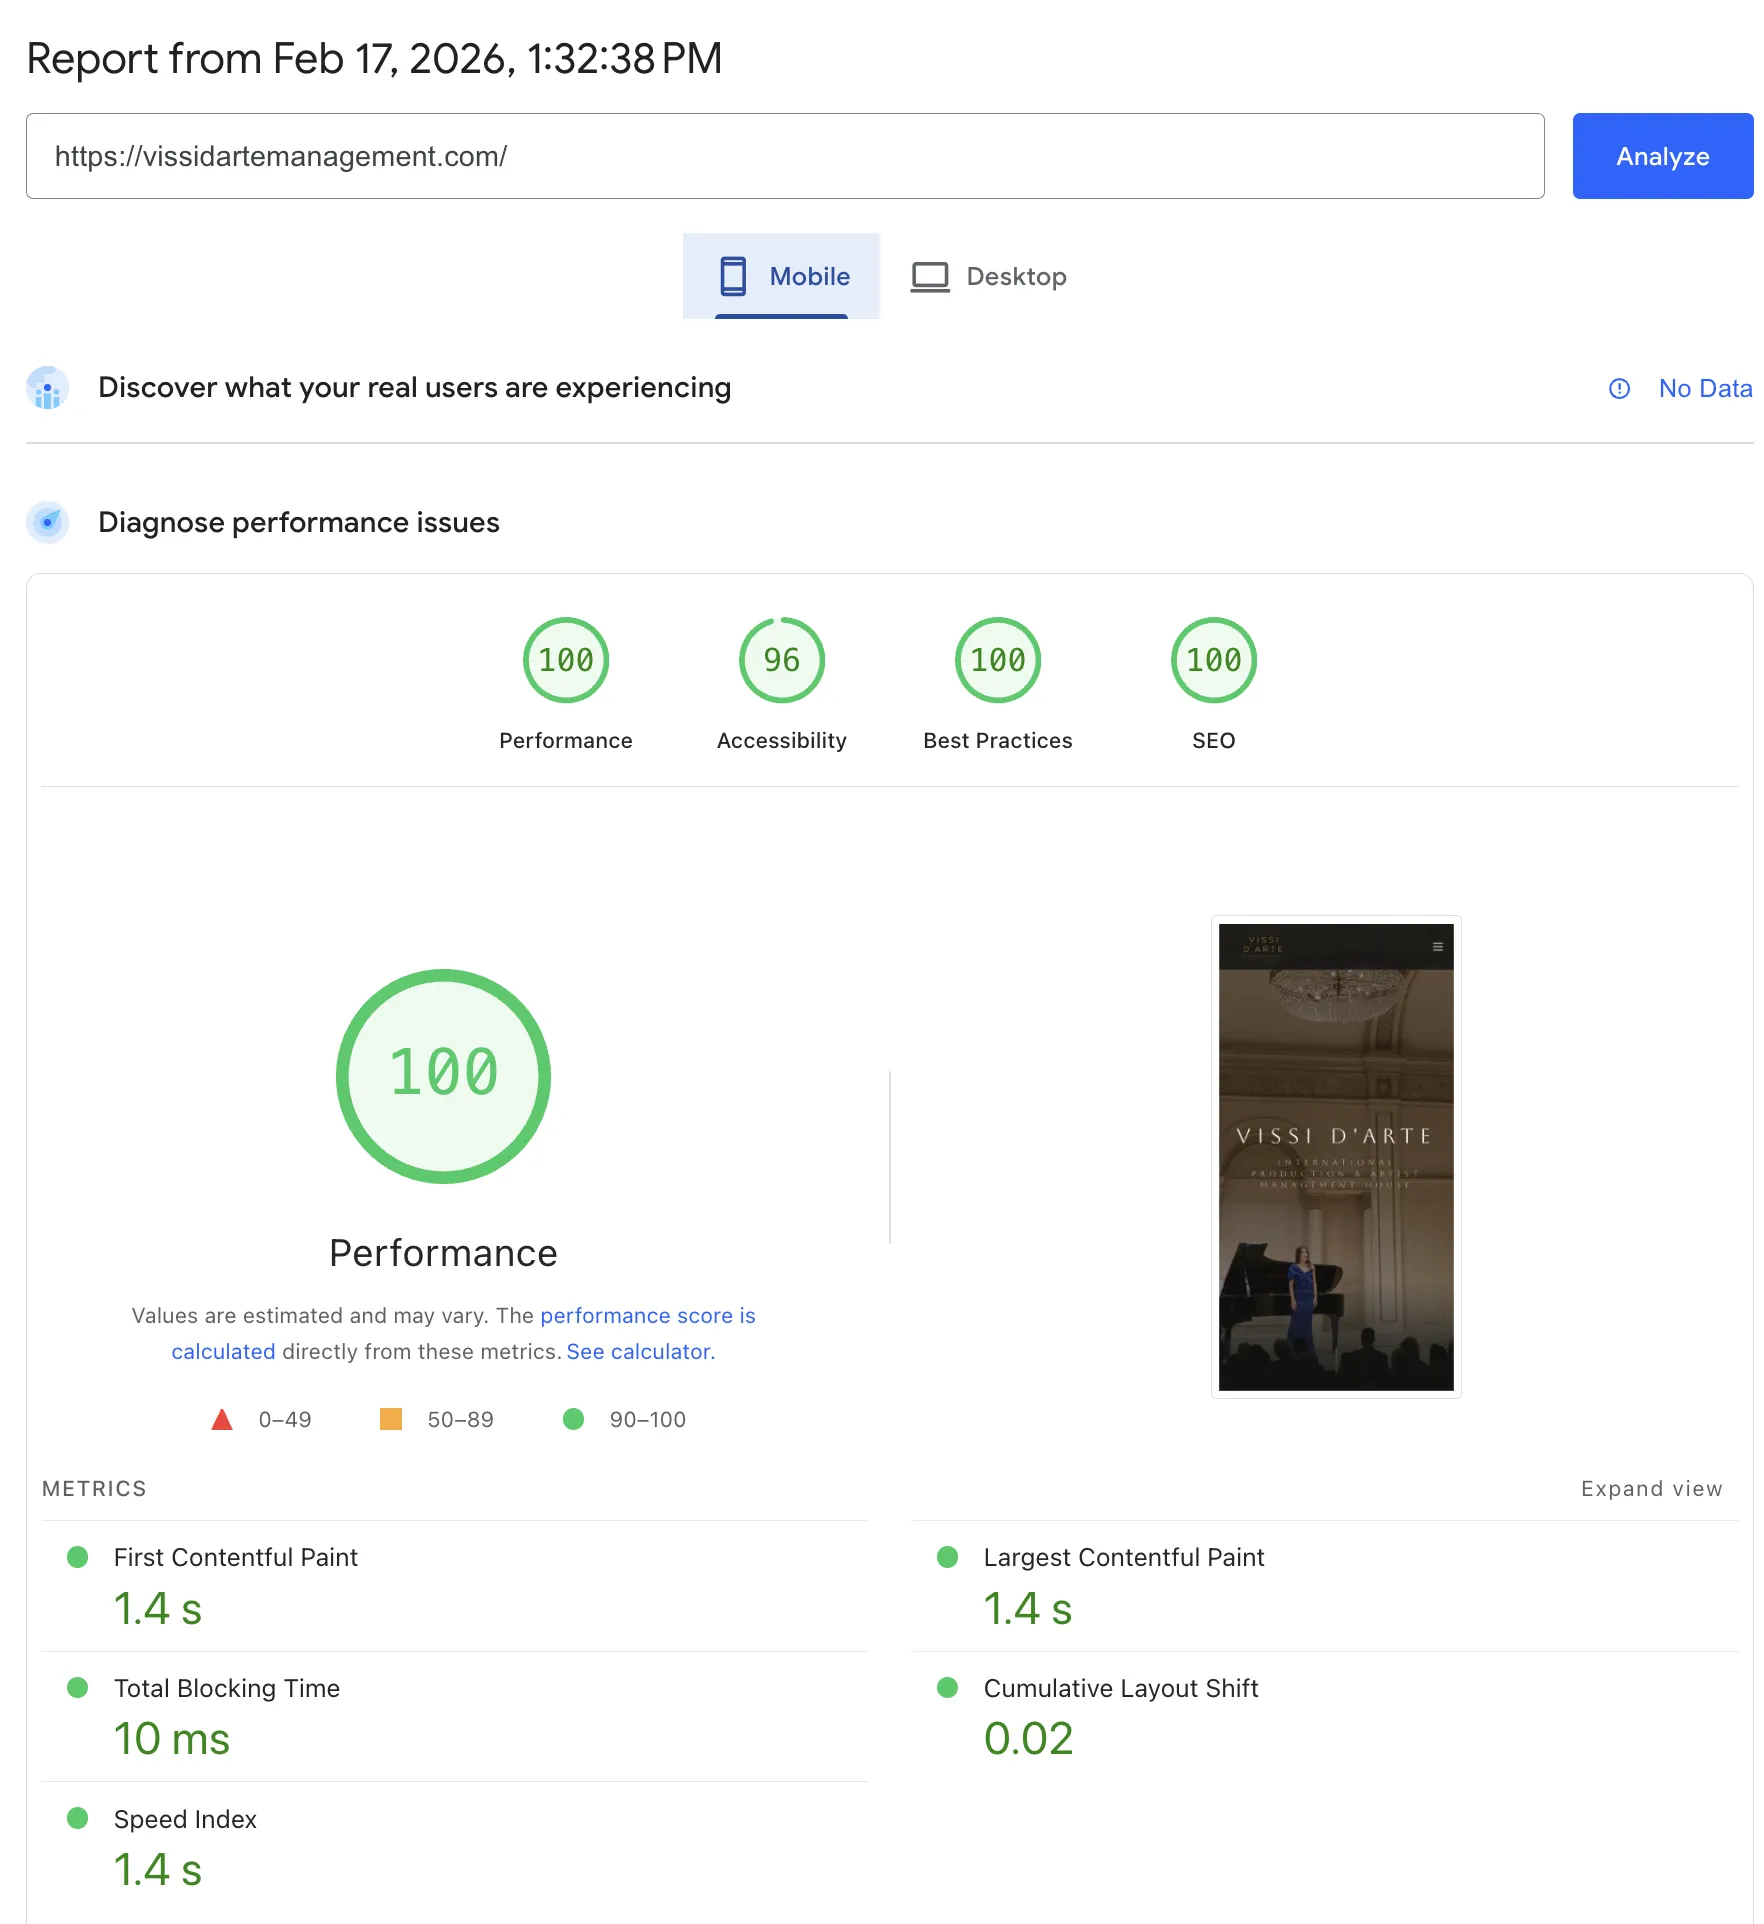This screenshot has width=1764, height=1924.
Task: Select the SEO score circle showing 100
Action: point(1213,659)
